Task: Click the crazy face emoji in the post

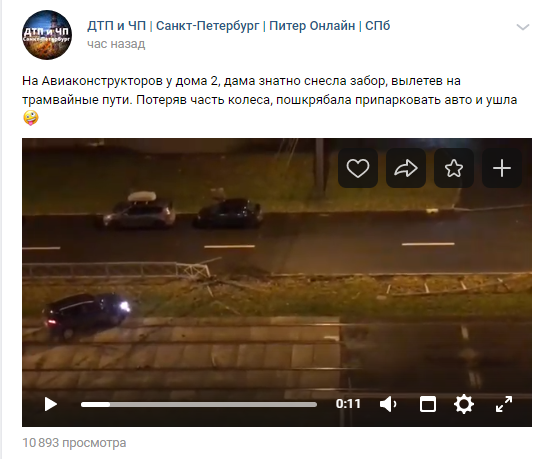Action: (31, 118)
